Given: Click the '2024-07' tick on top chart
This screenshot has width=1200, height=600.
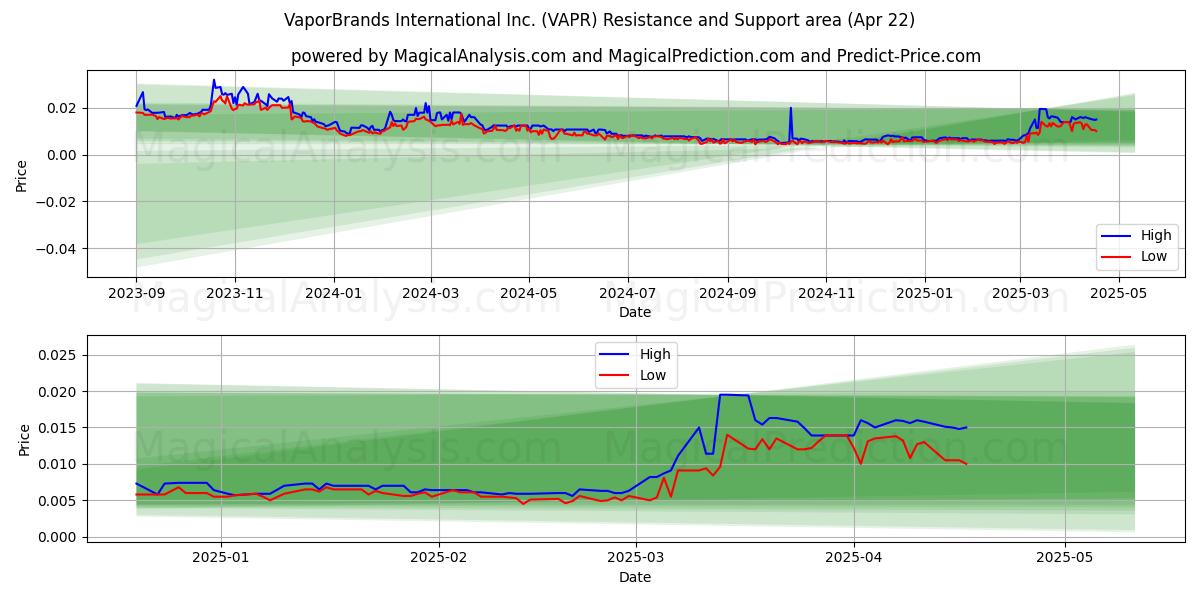Looking at the screenshot, I should (x=628, y=292).
